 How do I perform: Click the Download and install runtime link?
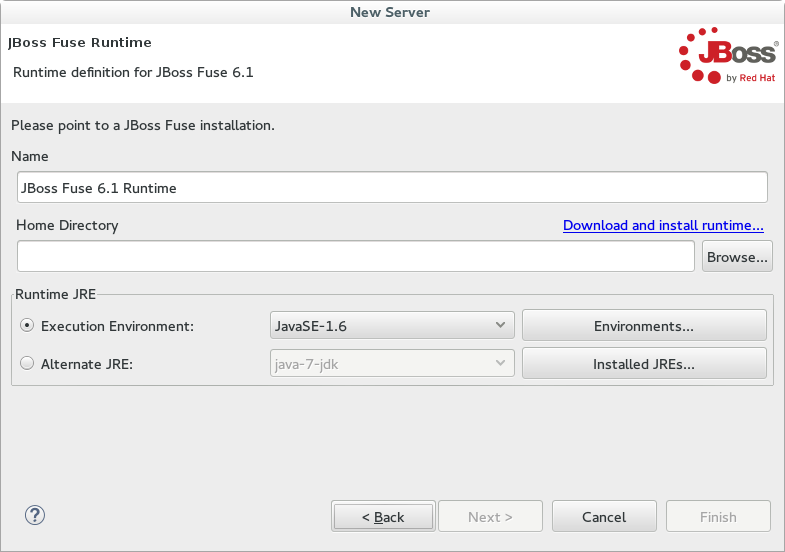(x=663, y=226)
